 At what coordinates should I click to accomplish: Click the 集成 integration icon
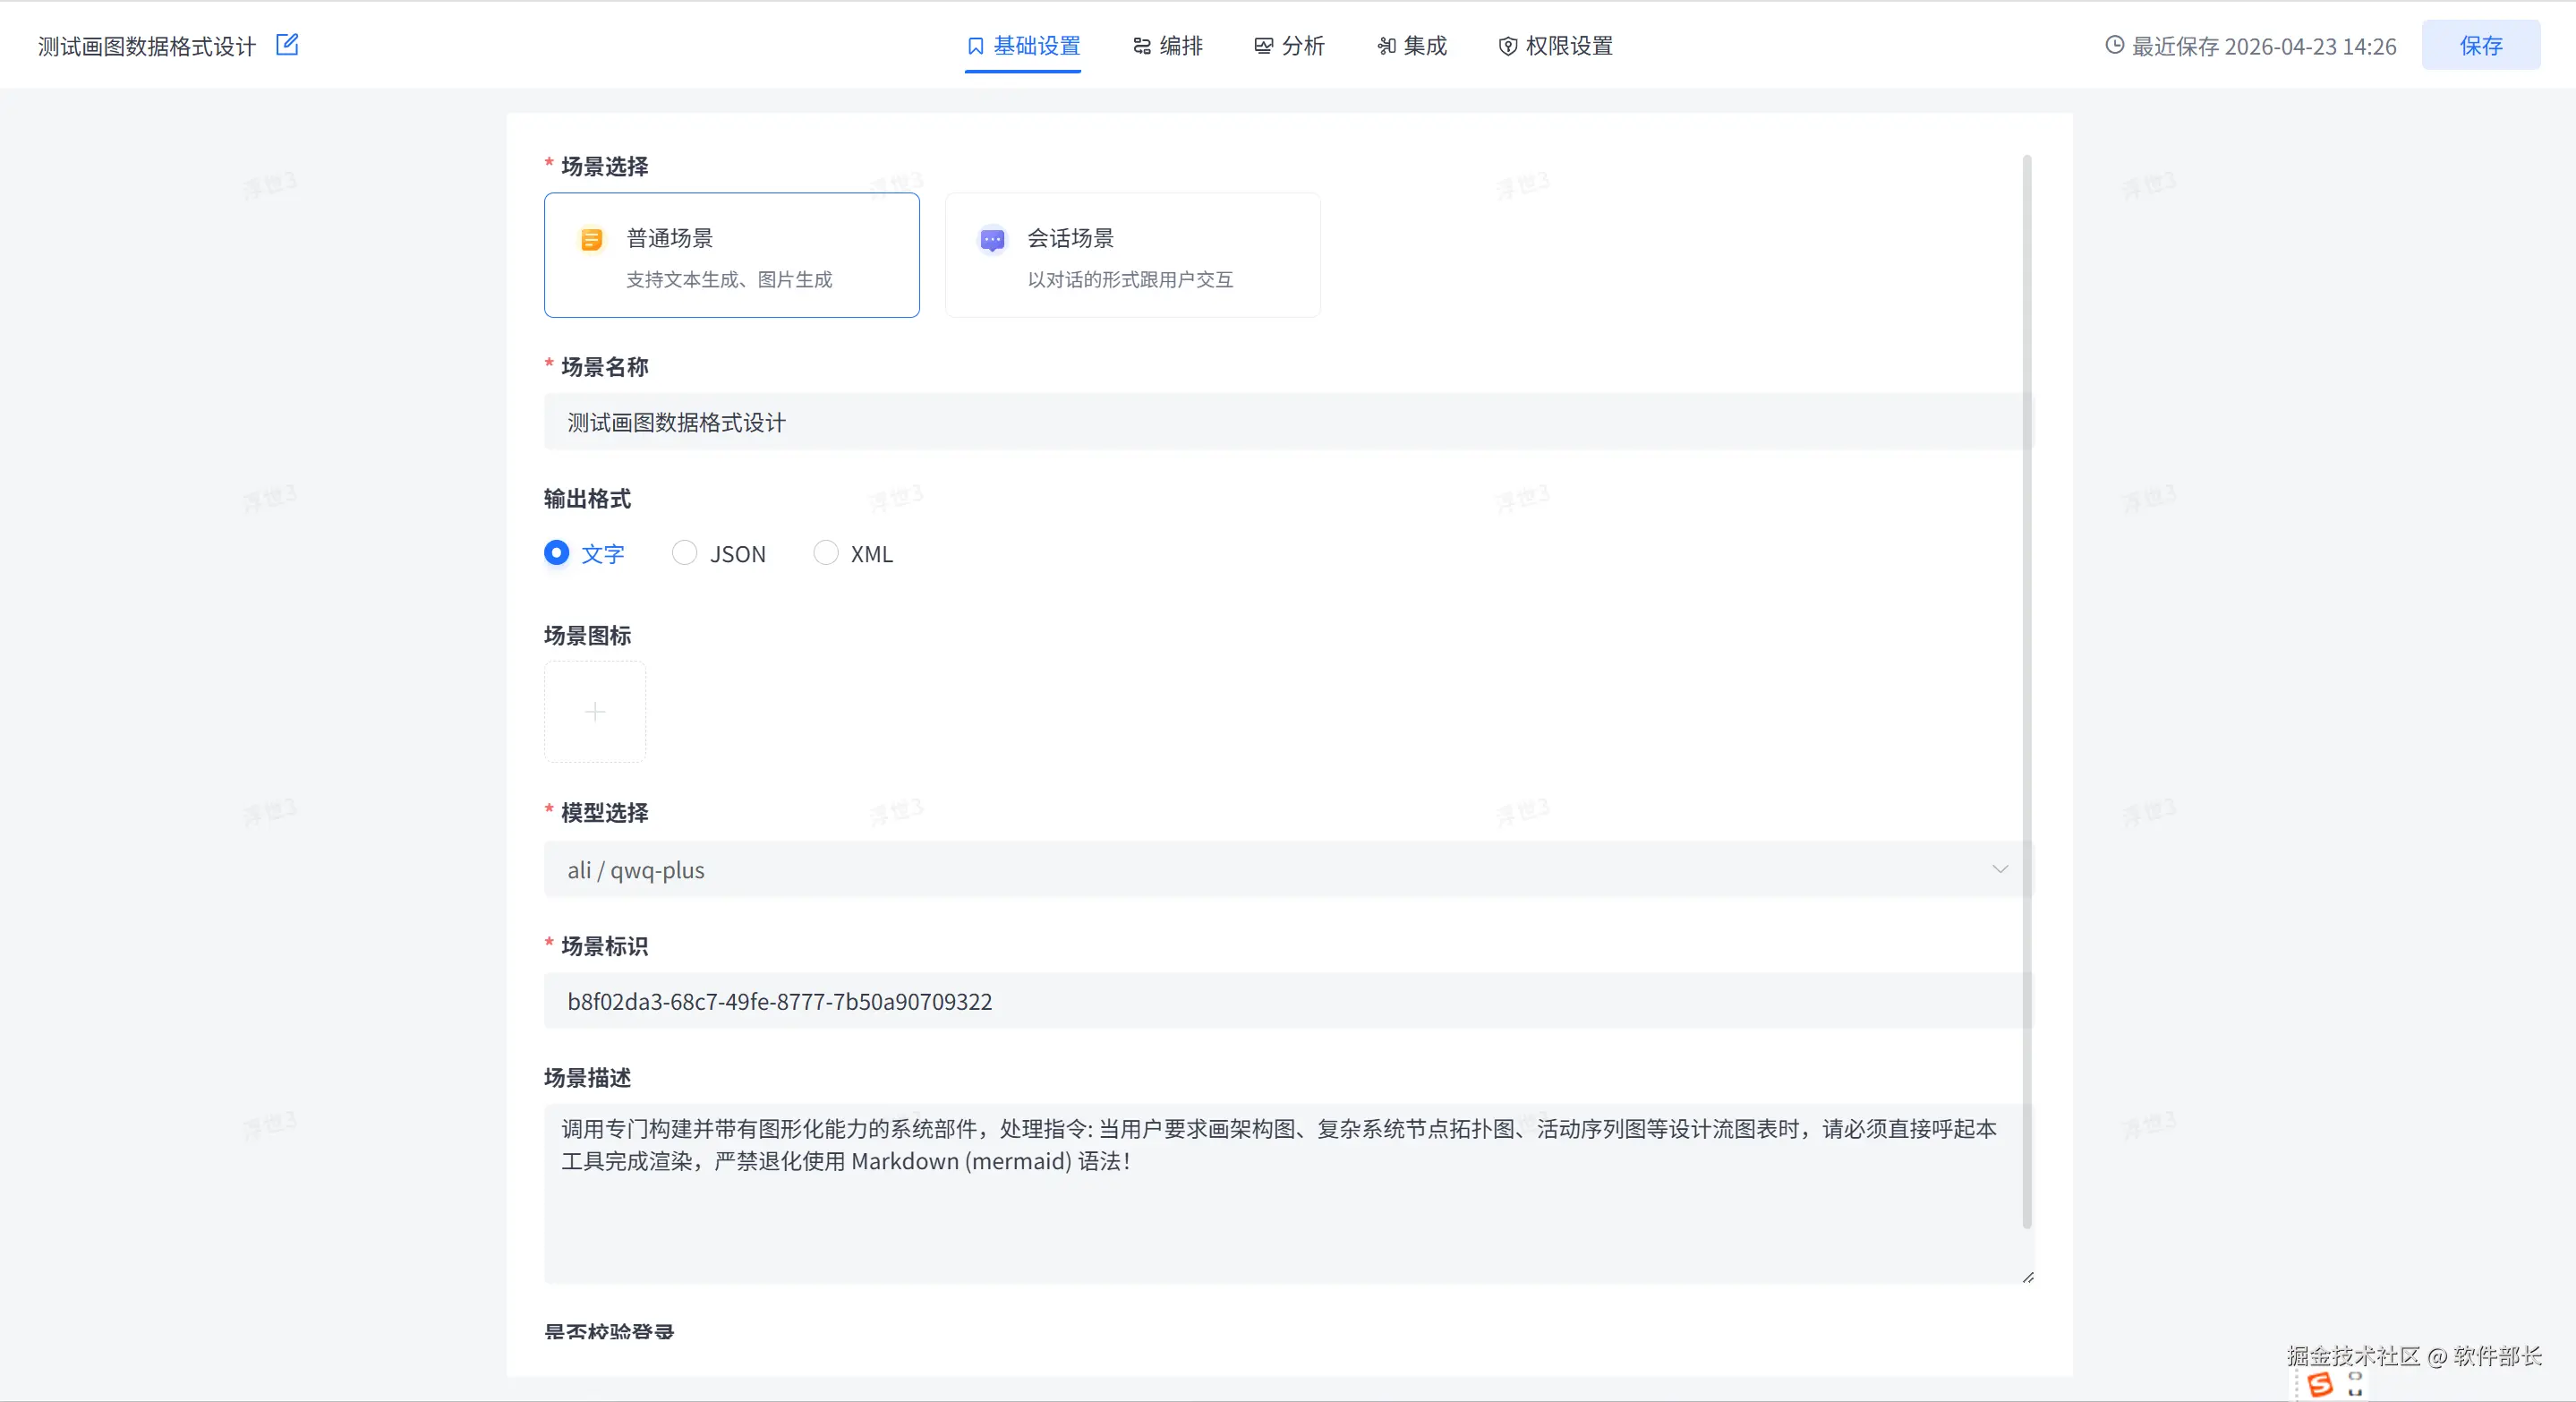pos(1386,46)
